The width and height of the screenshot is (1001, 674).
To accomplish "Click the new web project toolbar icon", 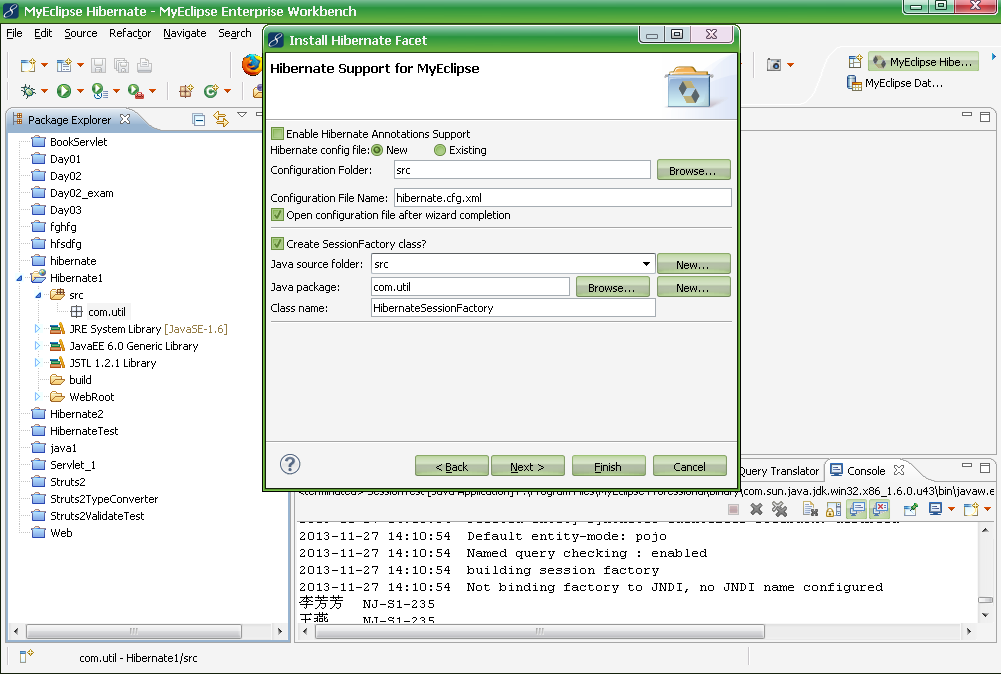I will (64, 65).
